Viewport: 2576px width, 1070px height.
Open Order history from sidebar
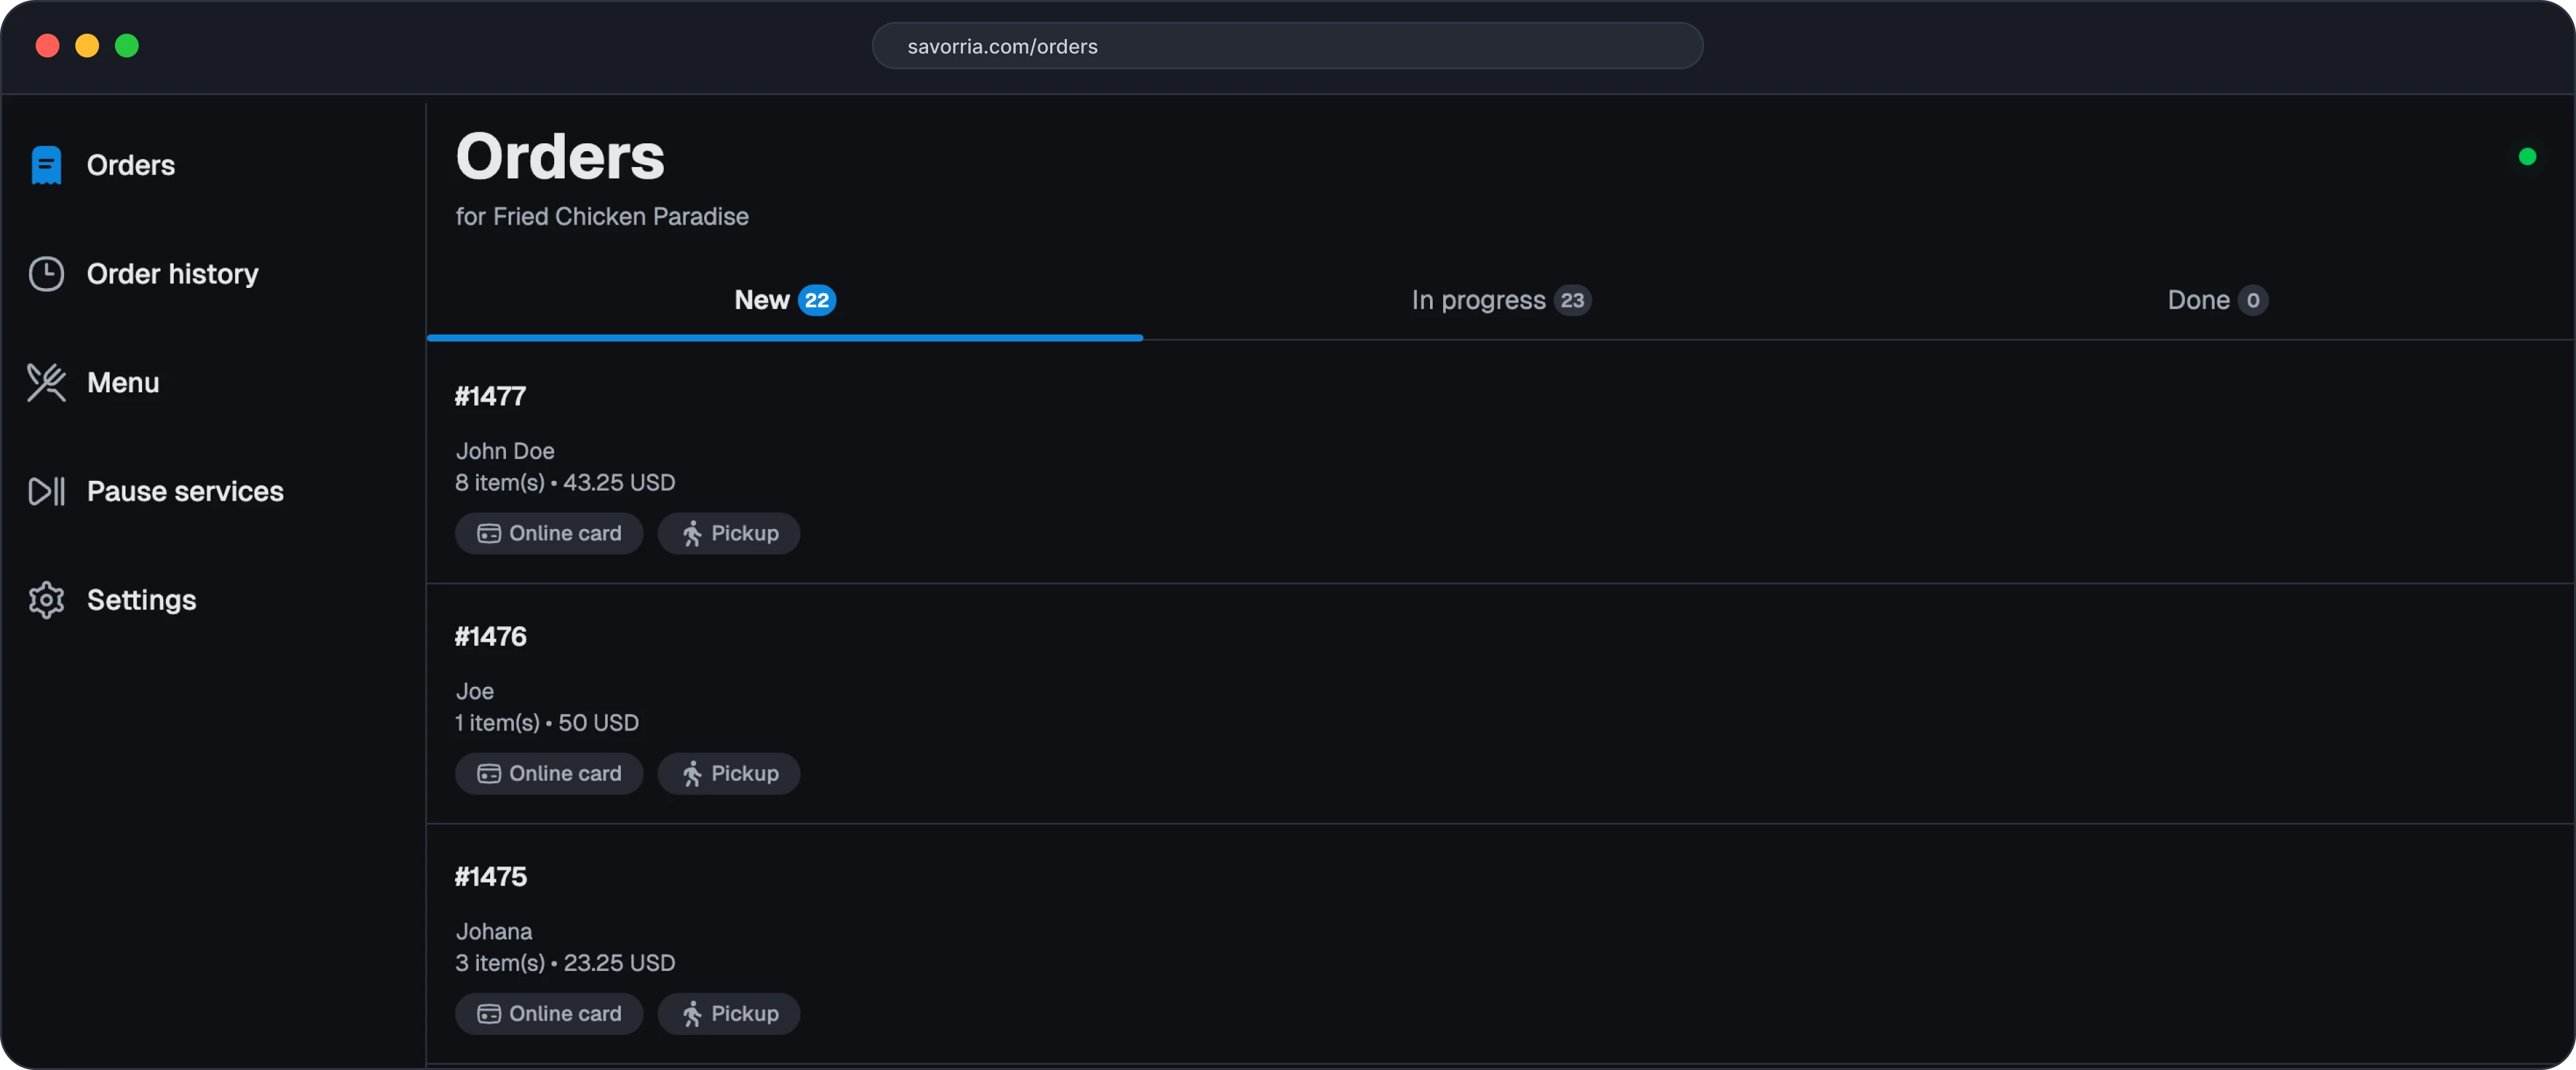click(172, 274)
